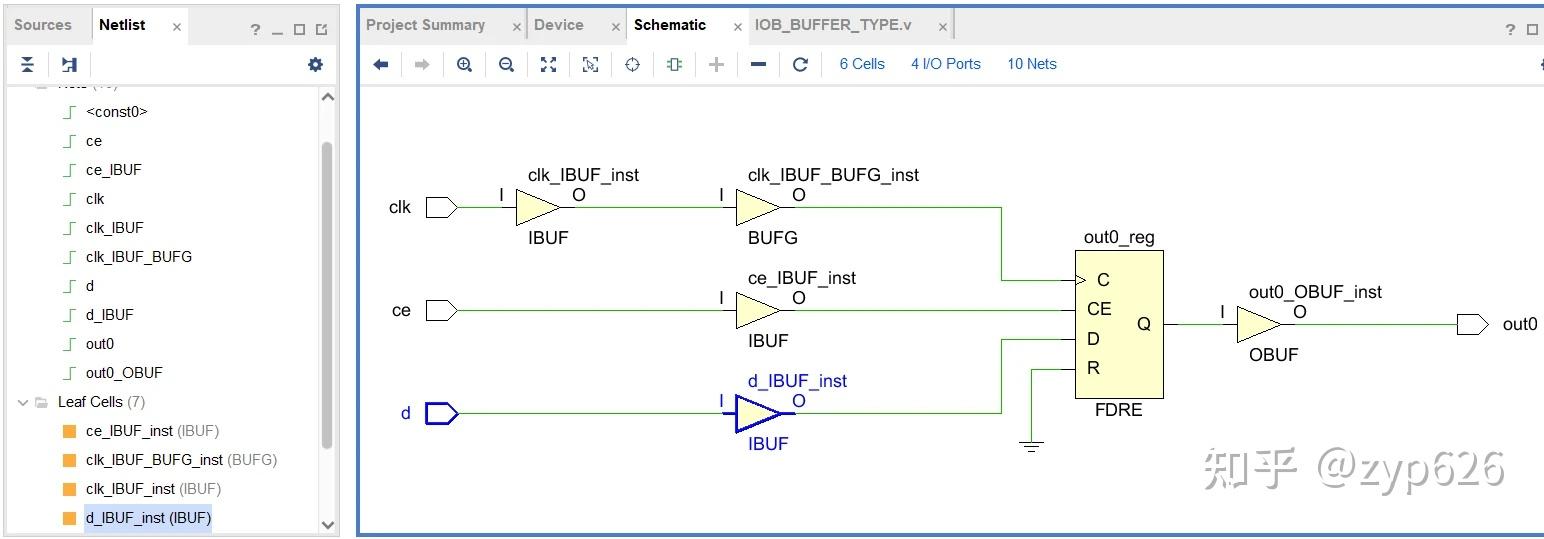1544x539 pixels.
Task: Click the Netlist vertical scrollbar thumb
Action: [327, 295]
